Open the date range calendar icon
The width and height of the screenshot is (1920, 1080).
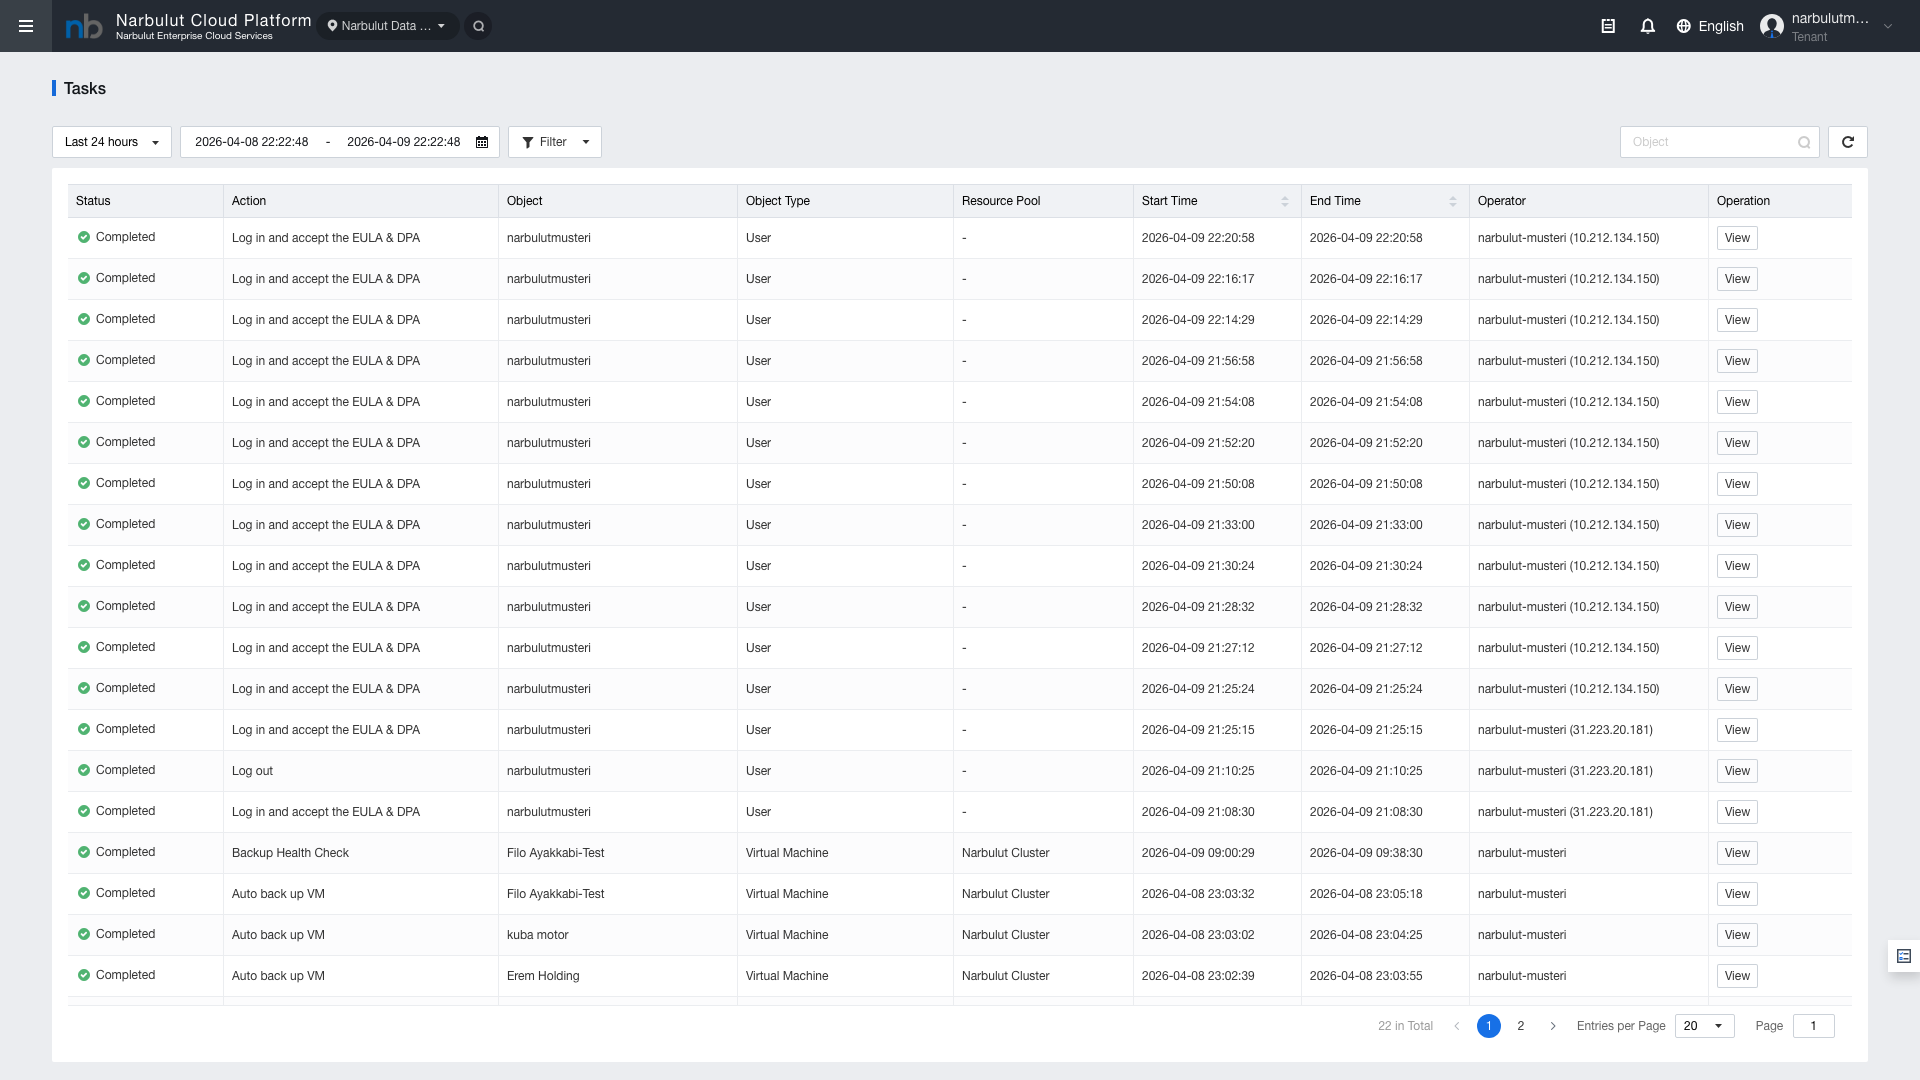point(482,142)
